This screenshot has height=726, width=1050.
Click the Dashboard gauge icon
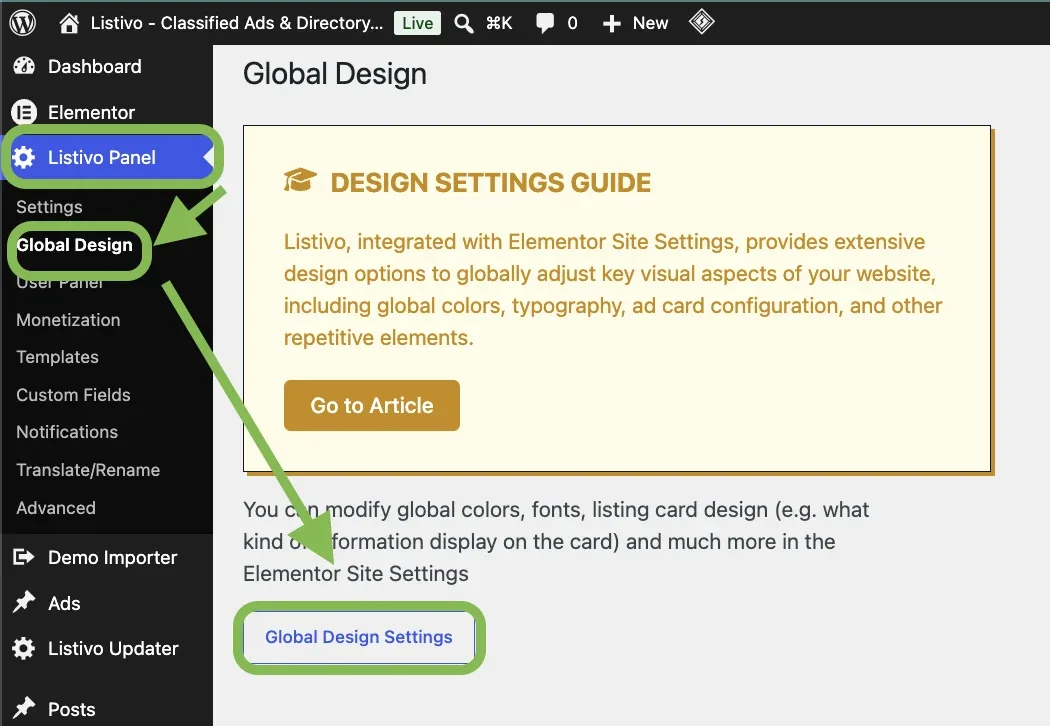[24, 66]
